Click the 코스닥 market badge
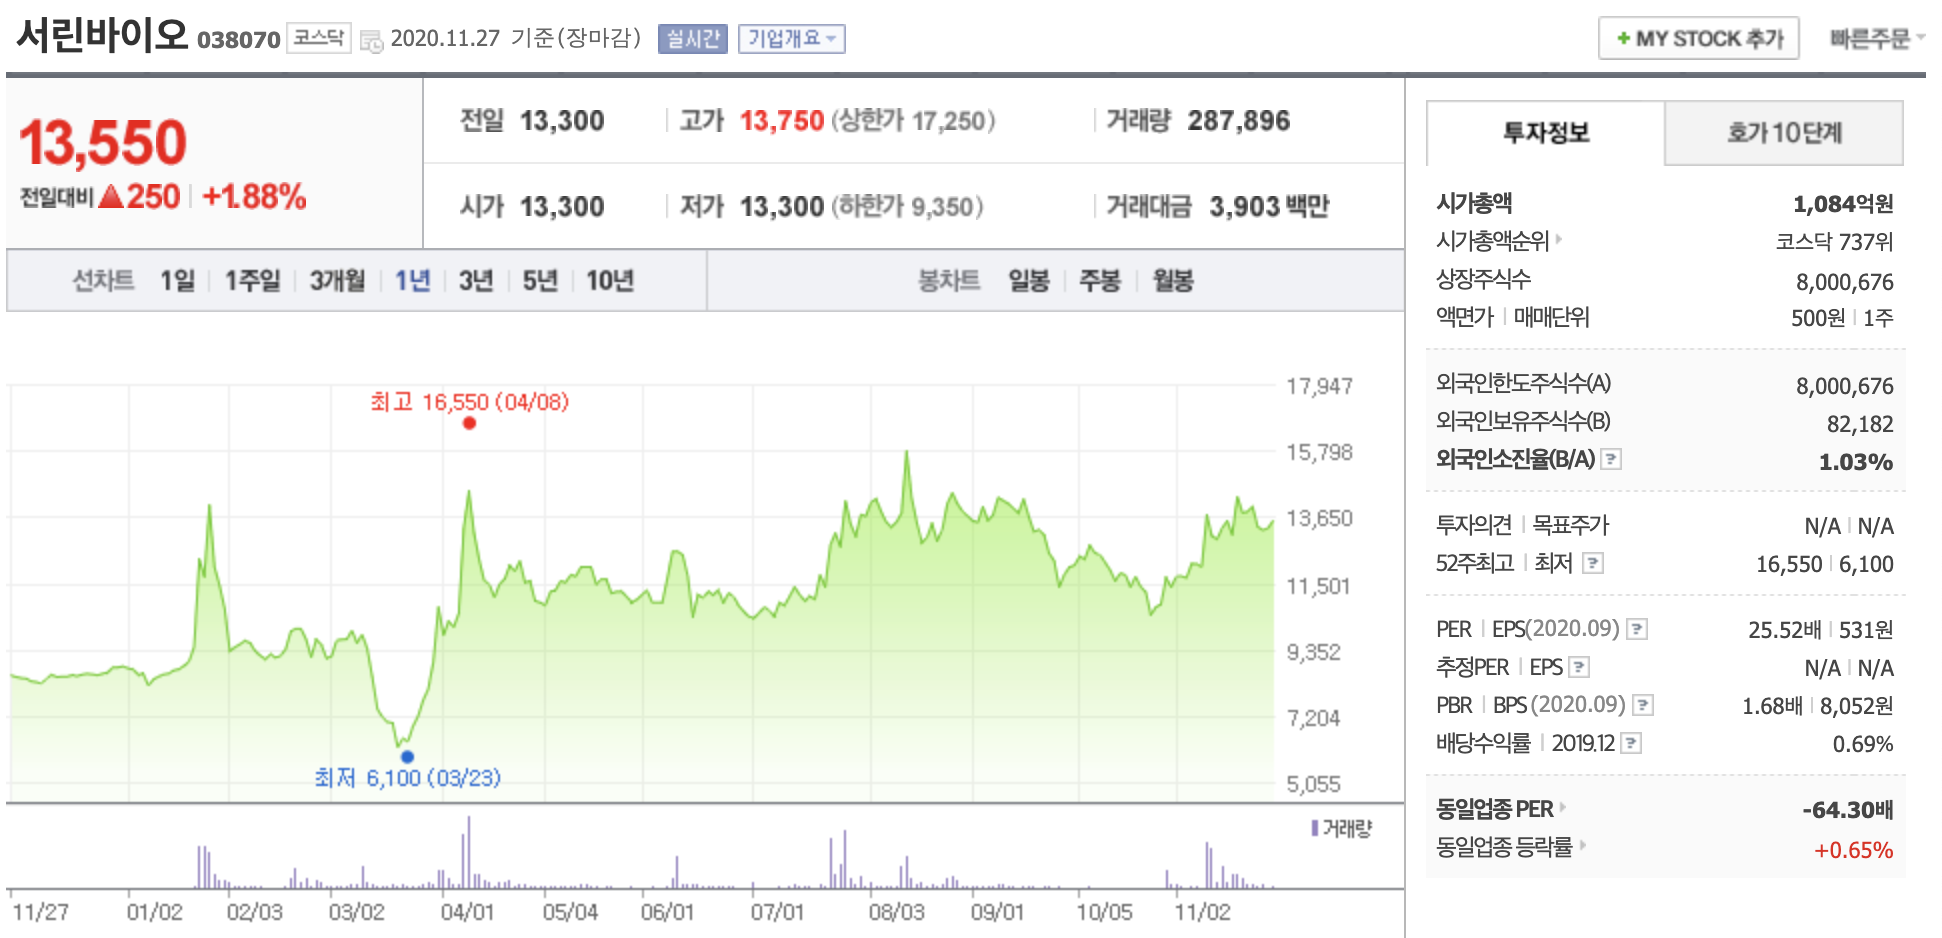The image size is (1942, 938). coord(319,38)
